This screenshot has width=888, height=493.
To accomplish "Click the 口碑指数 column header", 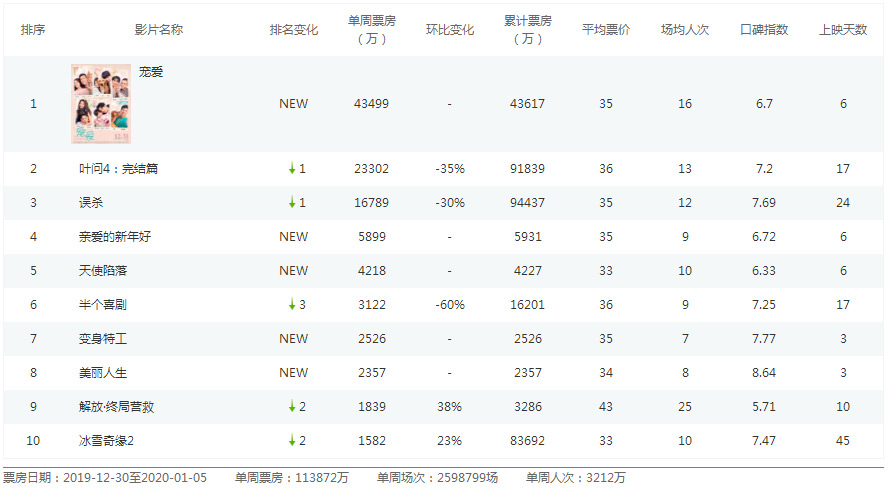I will [763, 29].
